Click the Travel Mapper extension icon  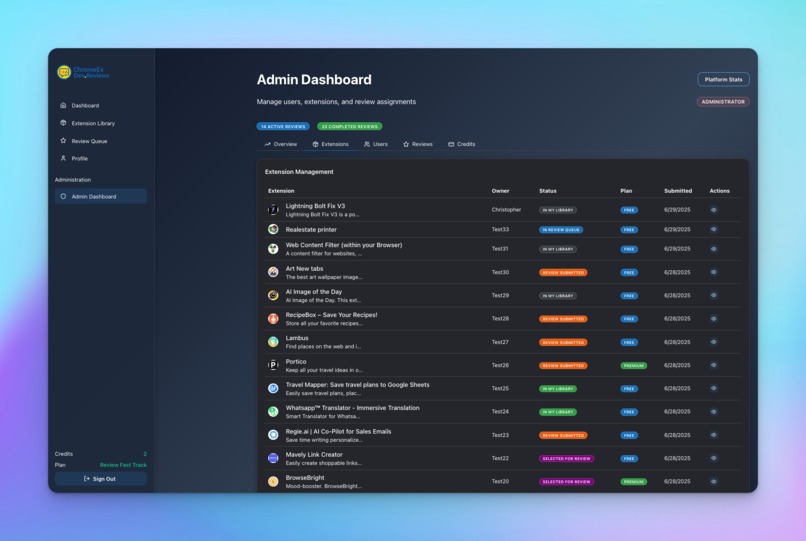pos(273,388)
